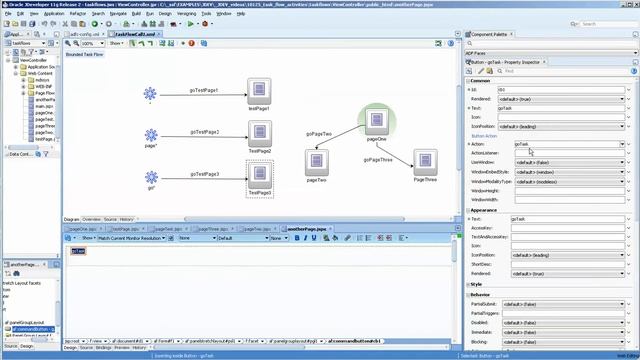
Task: Collapse the Common section in Property Inspector
Action: (468, 81)
